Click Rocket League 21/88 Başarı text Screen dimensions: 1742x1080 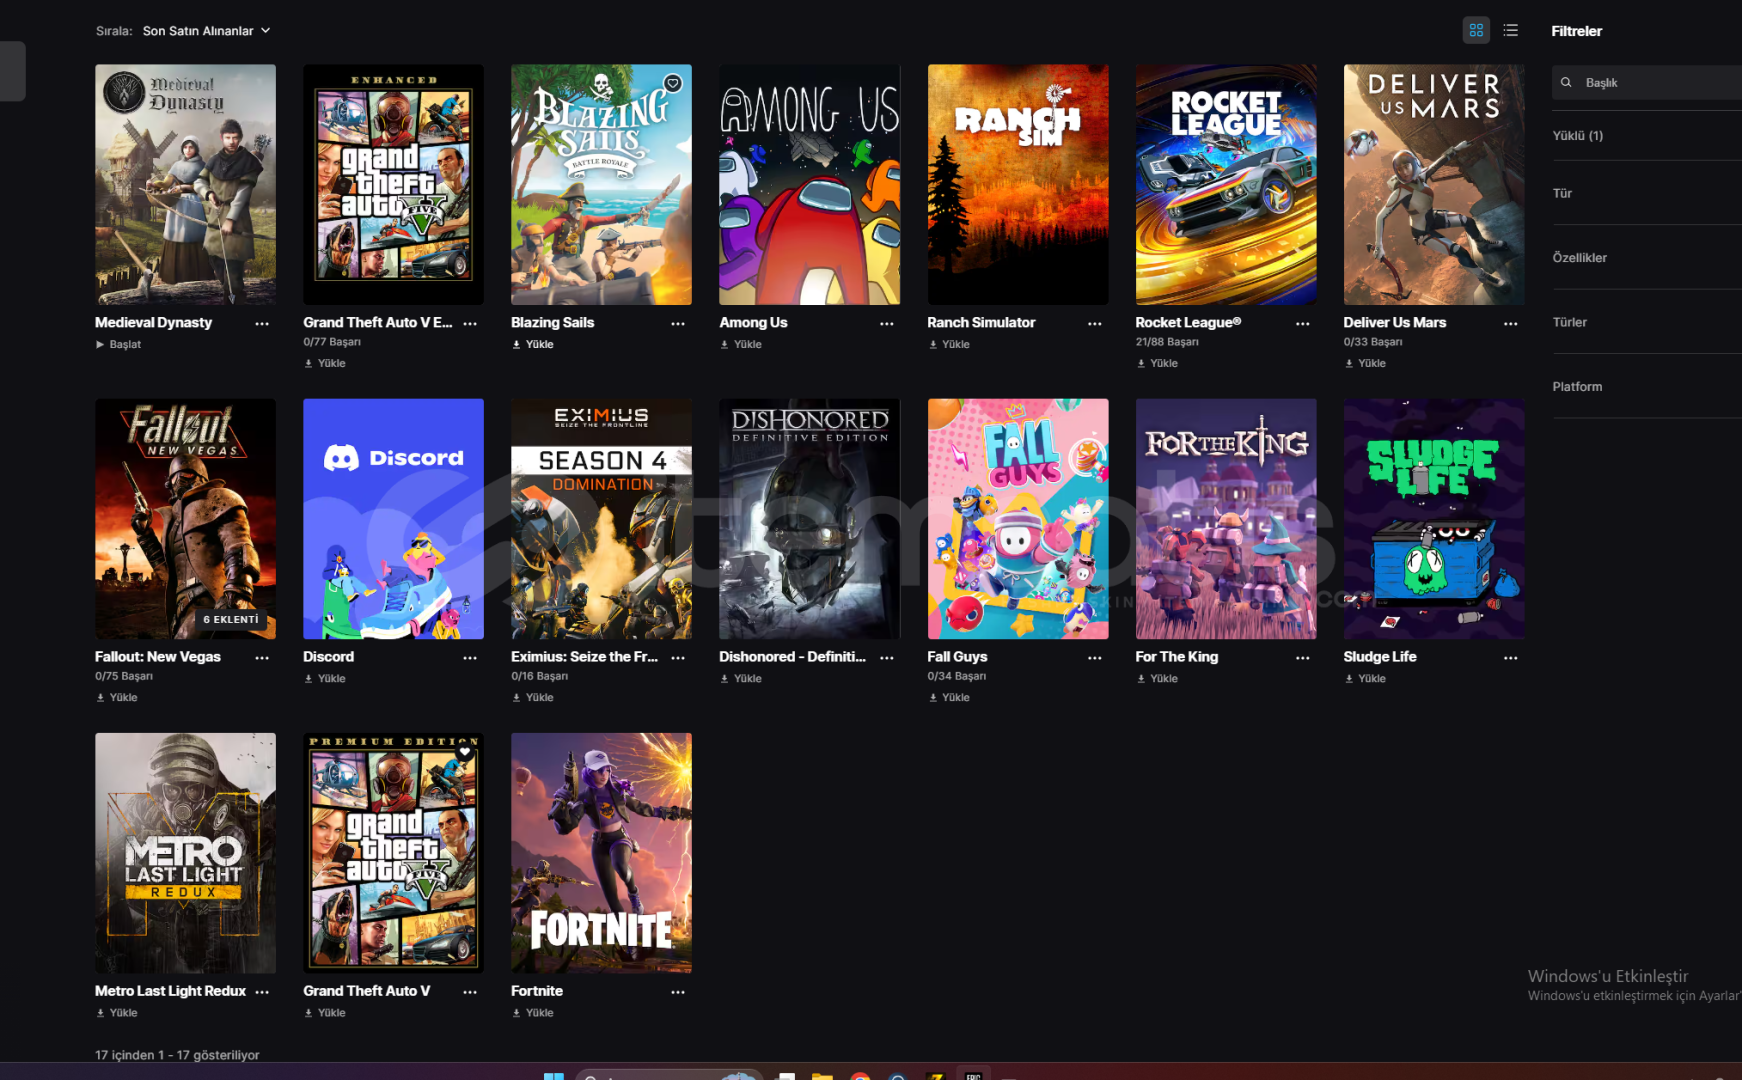click(1167, 342)
